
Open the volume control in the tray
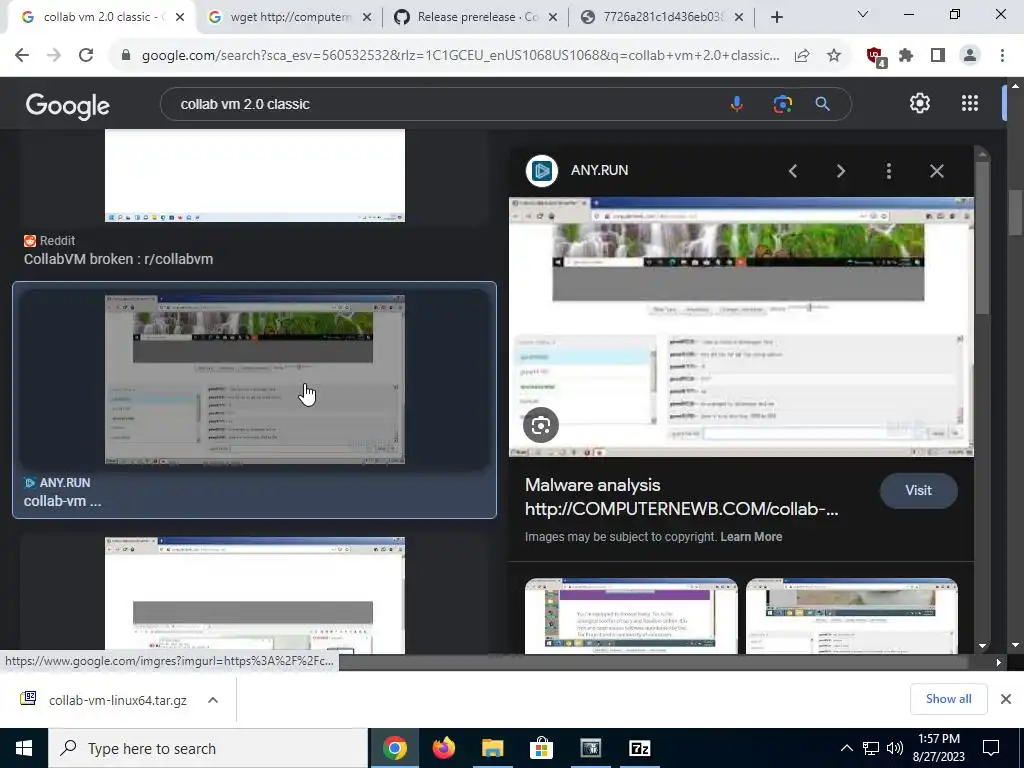click(x=895, y=748)
